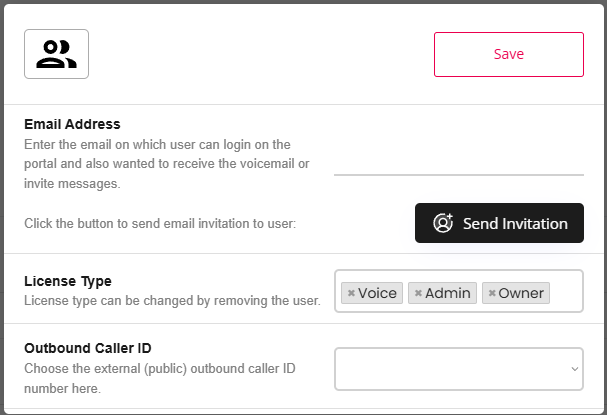Focus the Email Address input field
Screen dimensions: 607x415
point(459,165)
